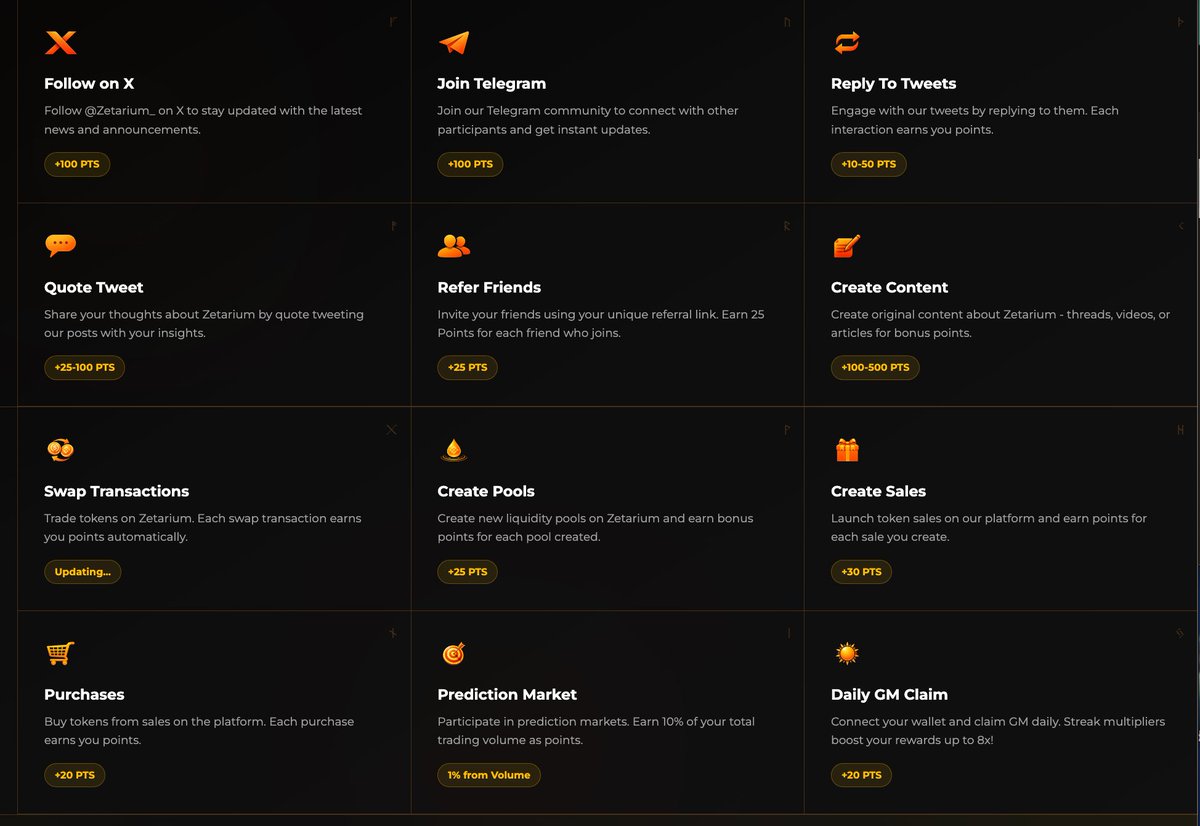Image resolution: width=1200 pixels, height=826 pixels.
Task: Click the +20 PTS badge under Daily GM Claim
Action: tap(861, 775)
